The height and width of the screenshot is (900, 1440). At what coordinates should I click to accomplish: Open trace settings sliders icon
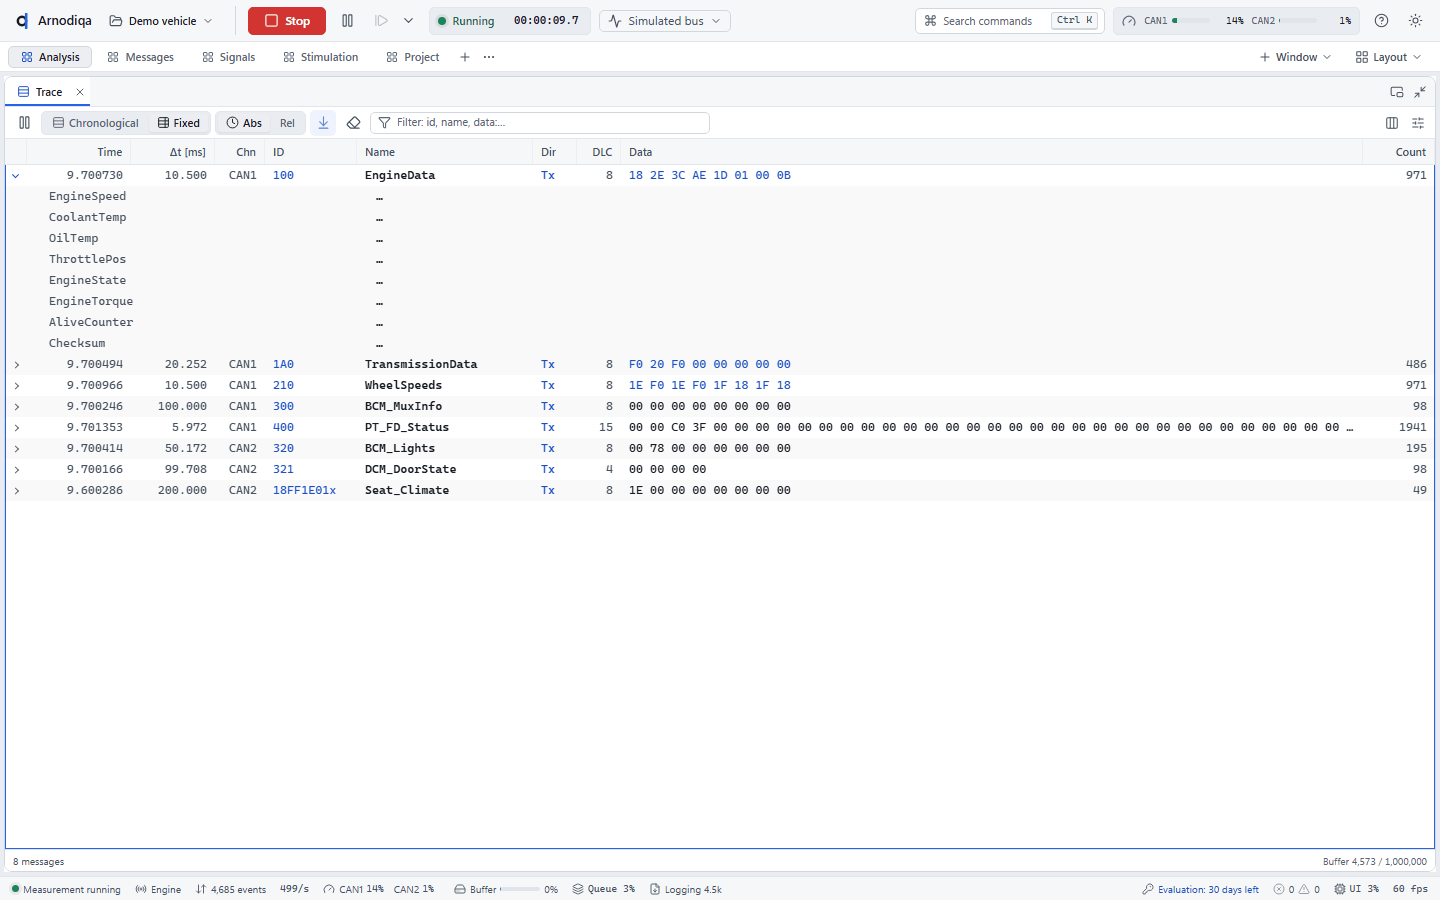(x=1418, y=123)
